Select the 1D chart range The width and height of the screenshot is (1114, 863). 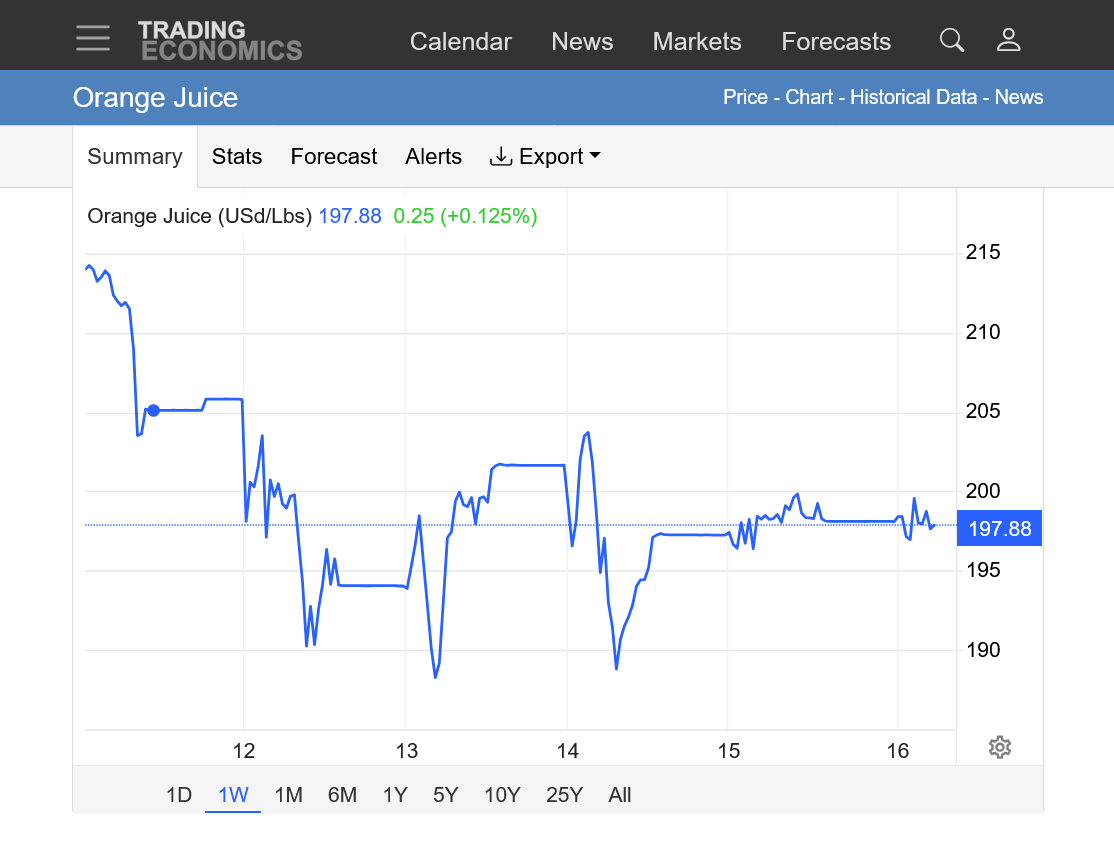click(178, 795)
